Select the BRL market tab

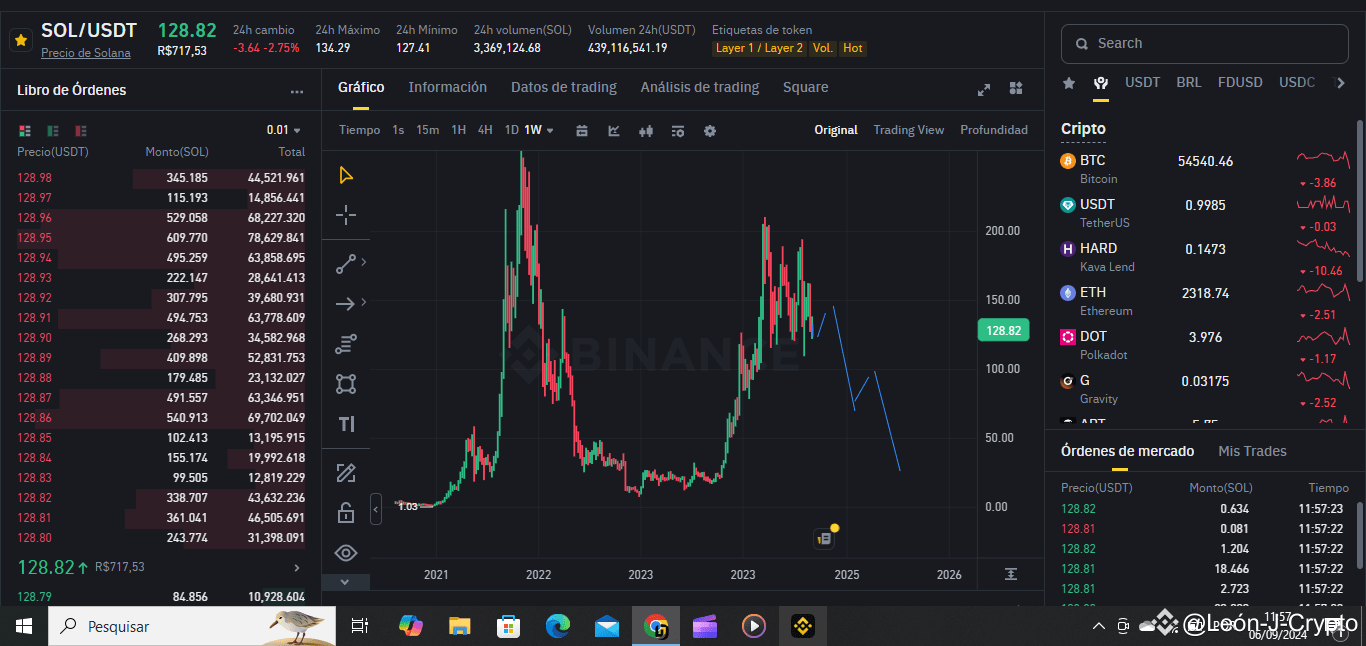(x=1189, y=82)
